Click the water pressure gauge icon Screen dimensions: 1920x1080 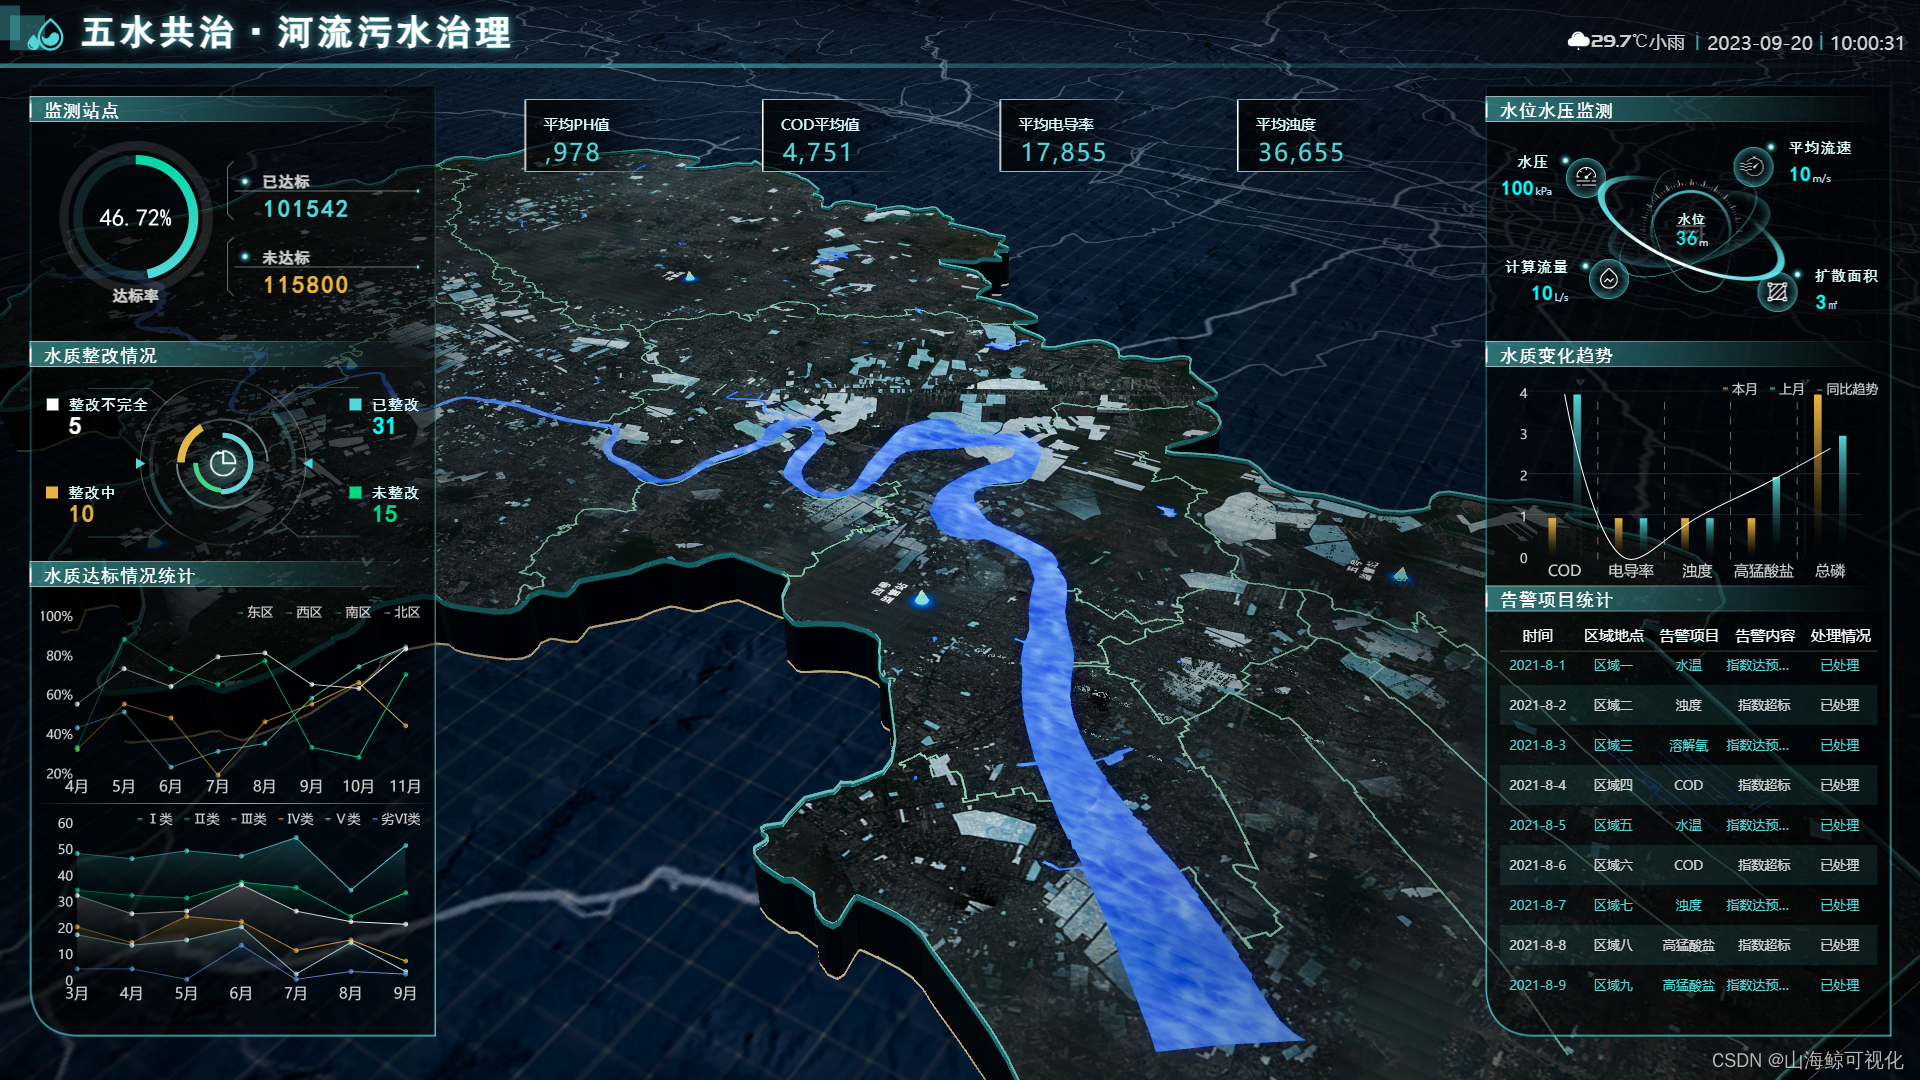pyautogui.click(x=1585, y=178)
